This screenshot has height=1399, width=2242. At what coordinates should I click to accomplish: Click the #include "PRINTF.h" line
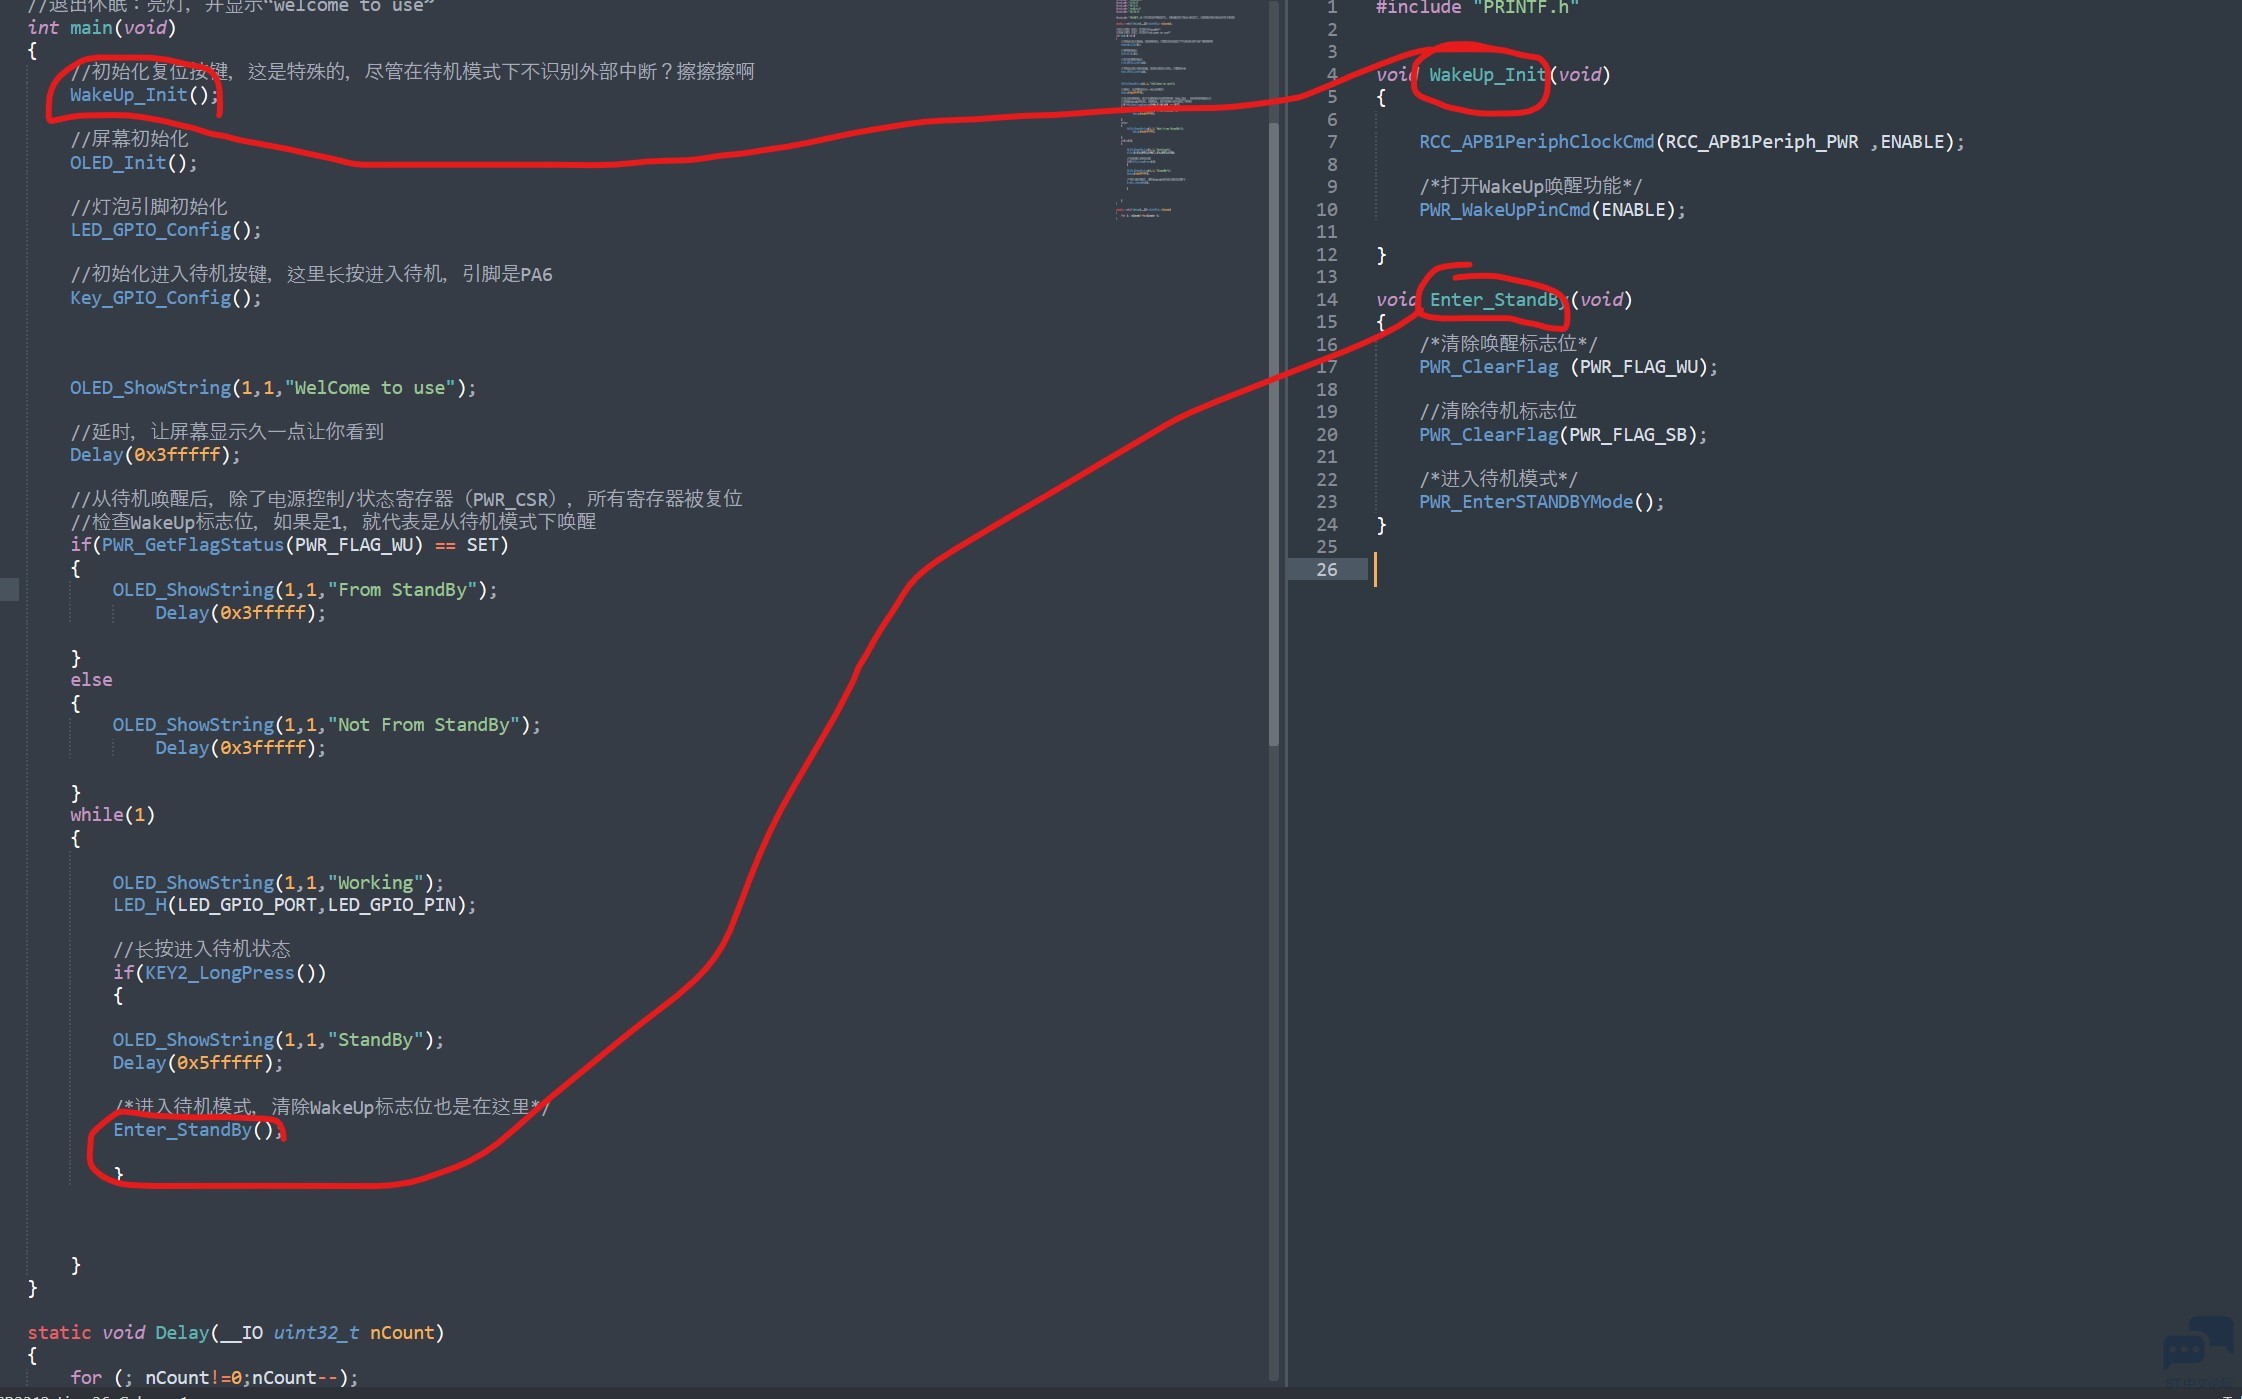pos(1477,8)
